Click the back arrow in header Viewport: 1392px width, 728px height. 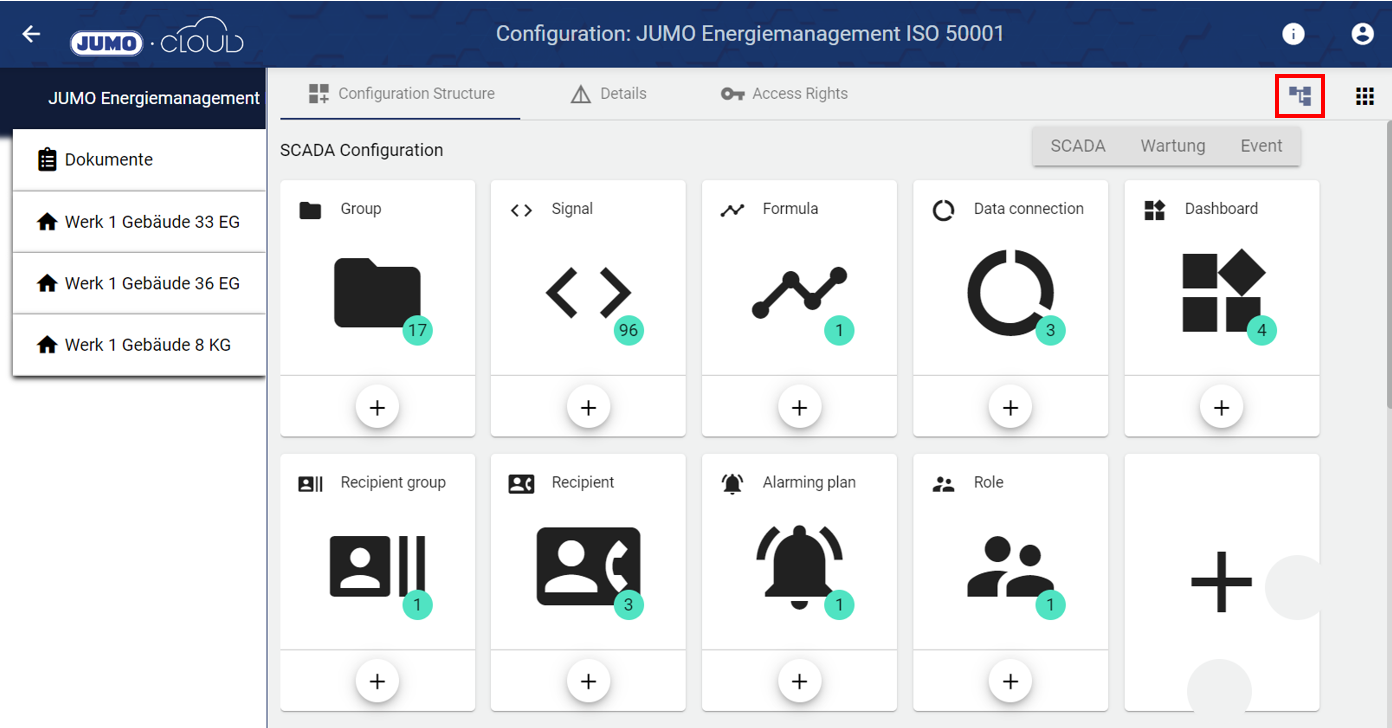click(31, 34)
